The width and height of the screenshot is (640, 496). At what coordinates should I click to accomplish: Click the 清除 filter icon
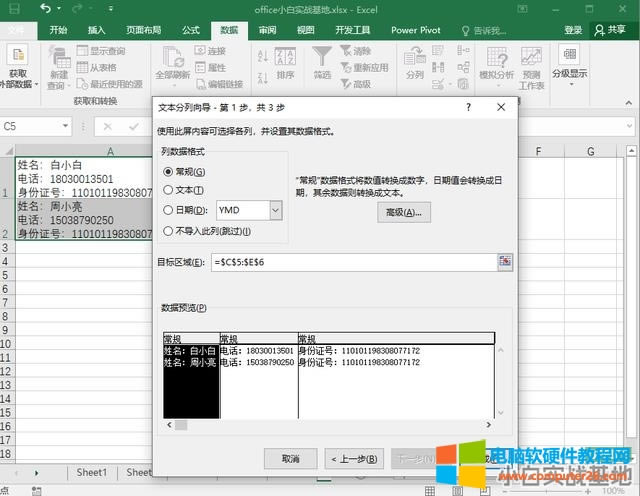(x=346, y=51)
